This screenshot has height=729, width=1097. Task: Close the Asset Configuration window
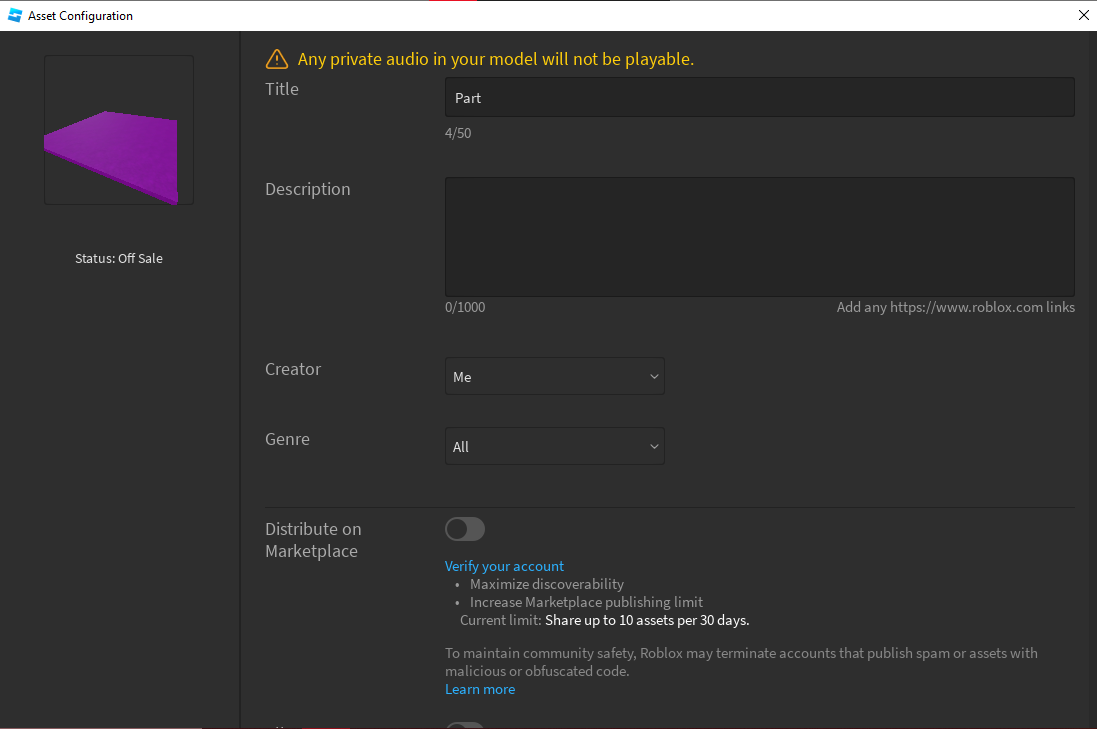coord(1083,15)
